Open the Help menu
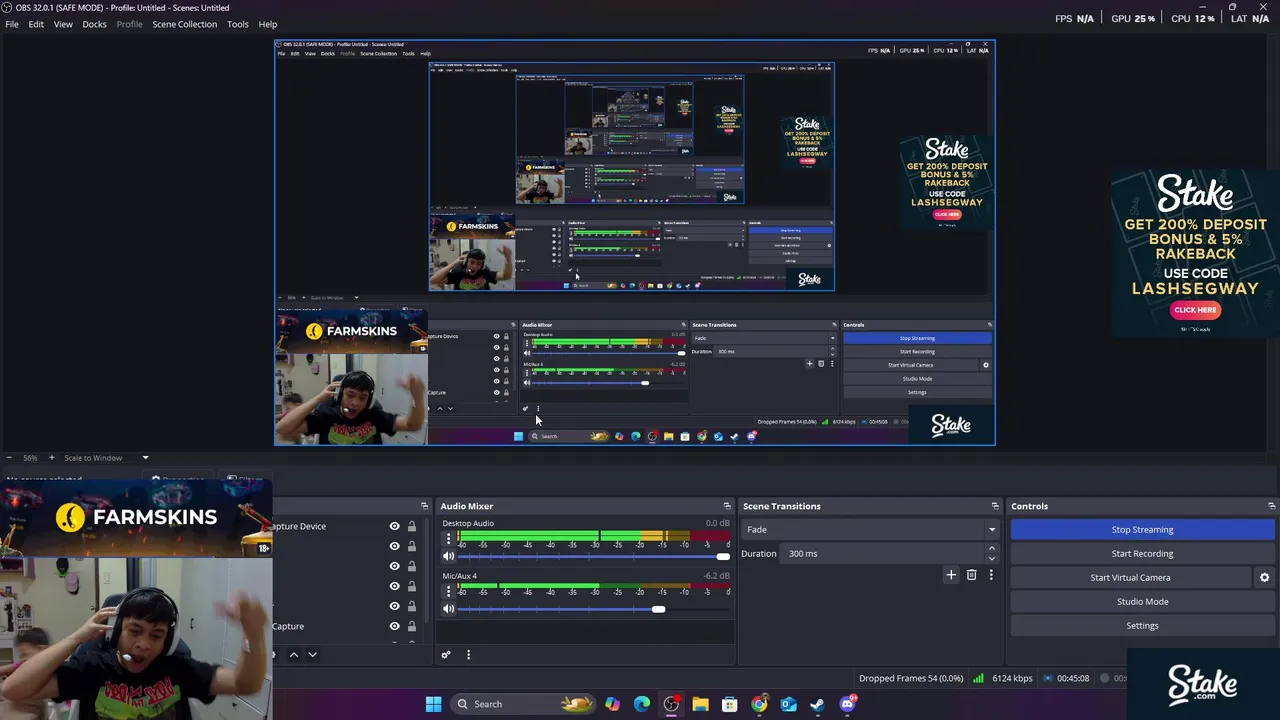The height and width of the screenshot is (720, 1280). [x=268, y=24]
